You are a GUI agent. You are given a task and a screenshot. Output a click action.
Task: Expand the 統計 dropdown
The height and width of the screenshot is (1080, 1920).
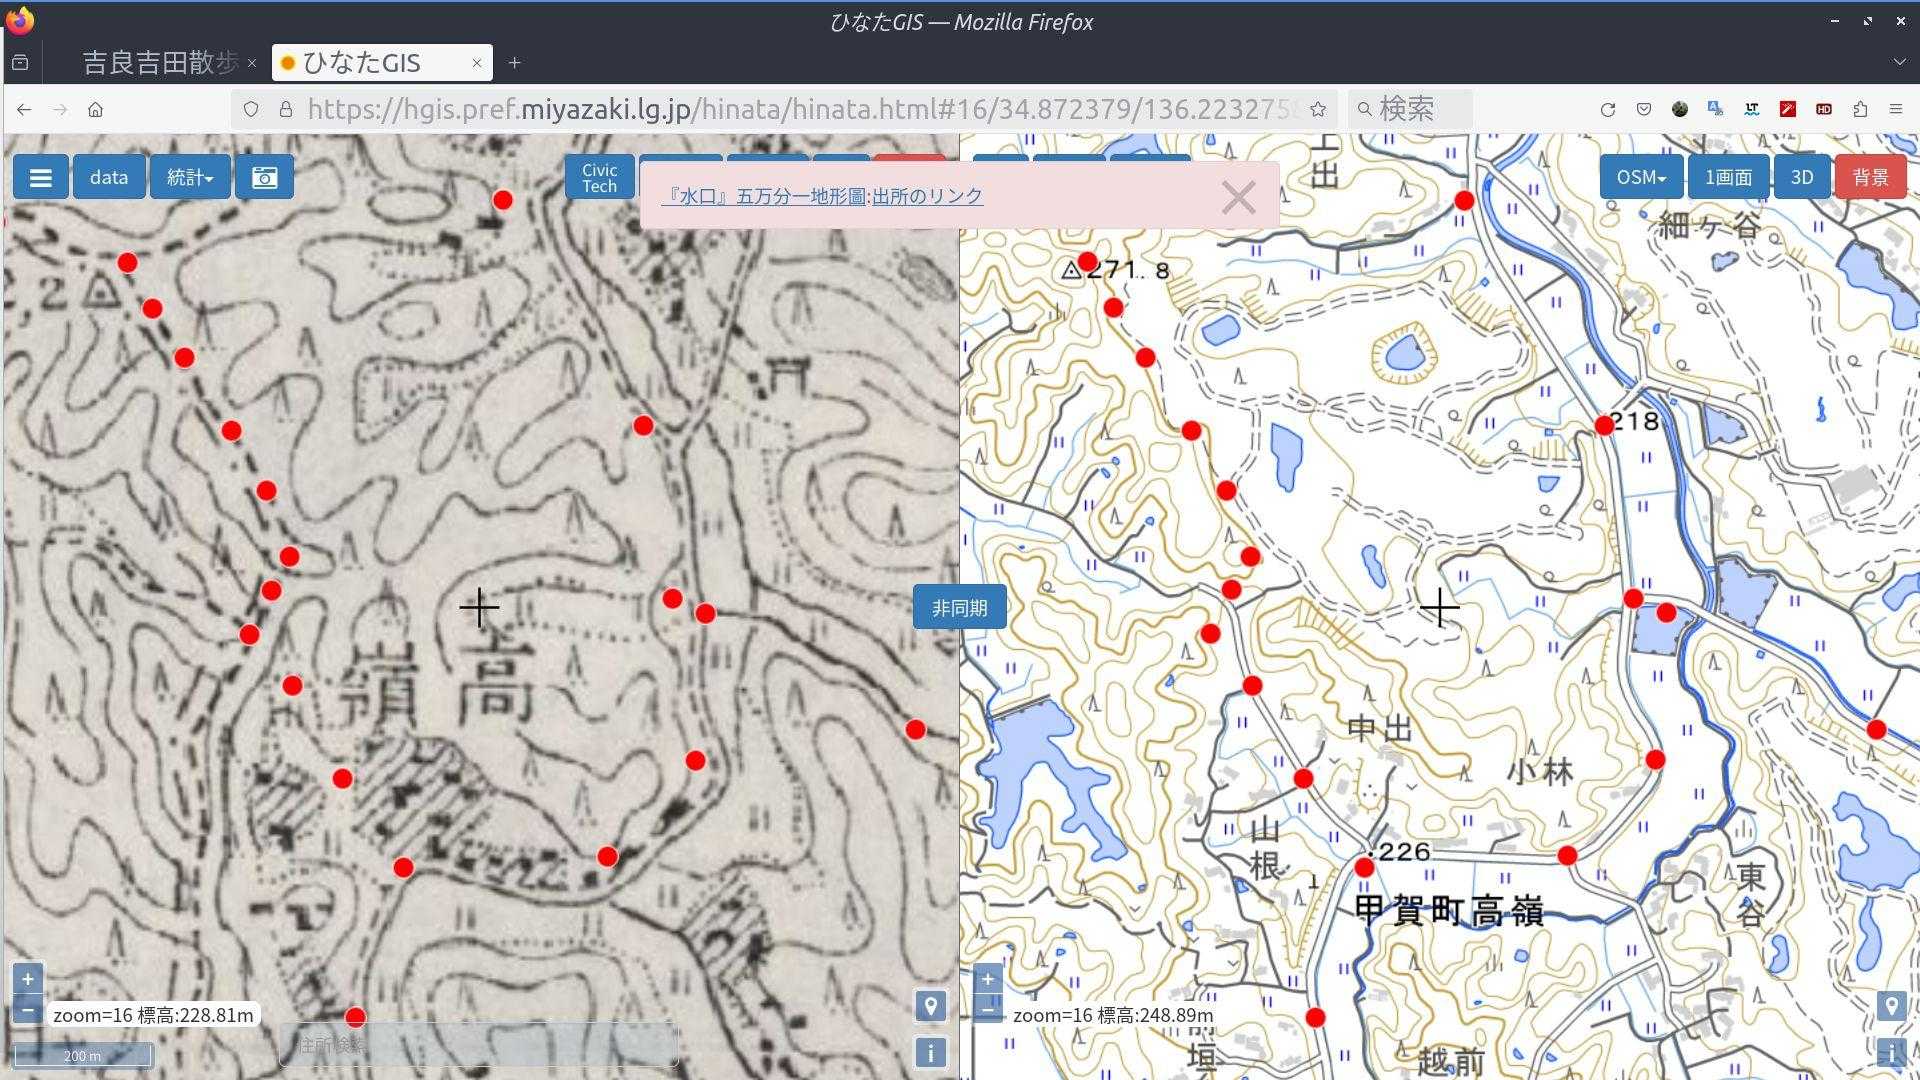(x=190, y=177)
